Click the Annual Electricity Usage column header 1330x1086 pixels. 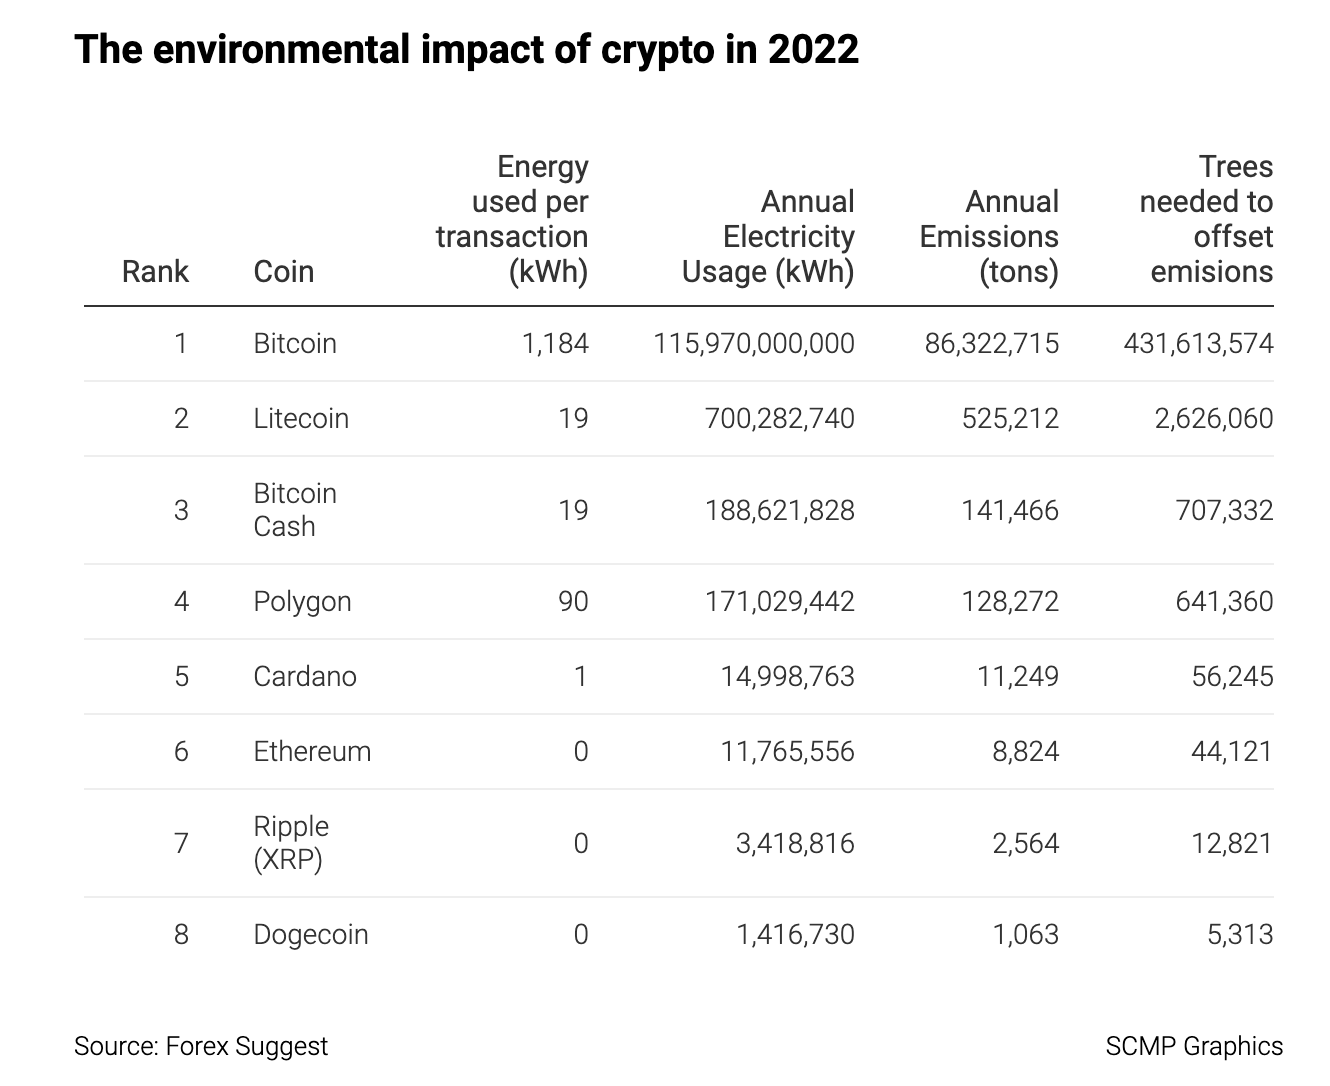coord(768,236)
